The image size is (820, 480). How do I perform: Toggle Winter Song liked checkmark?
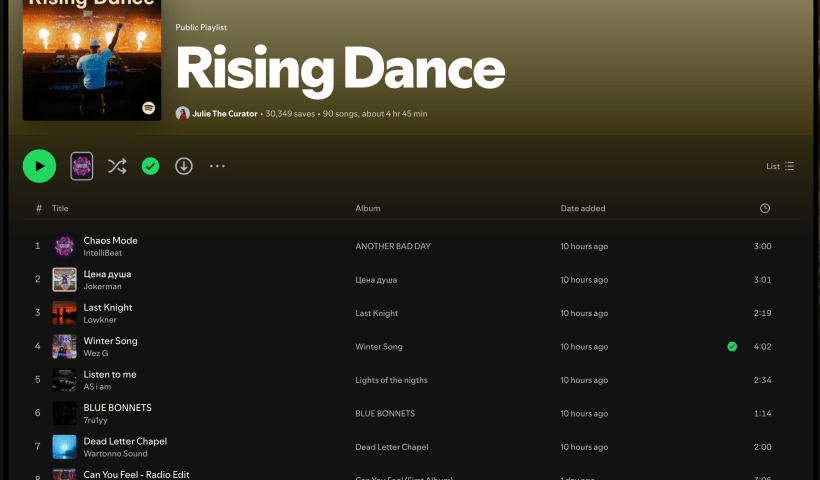pyautogui.click(x=732, y=347)
